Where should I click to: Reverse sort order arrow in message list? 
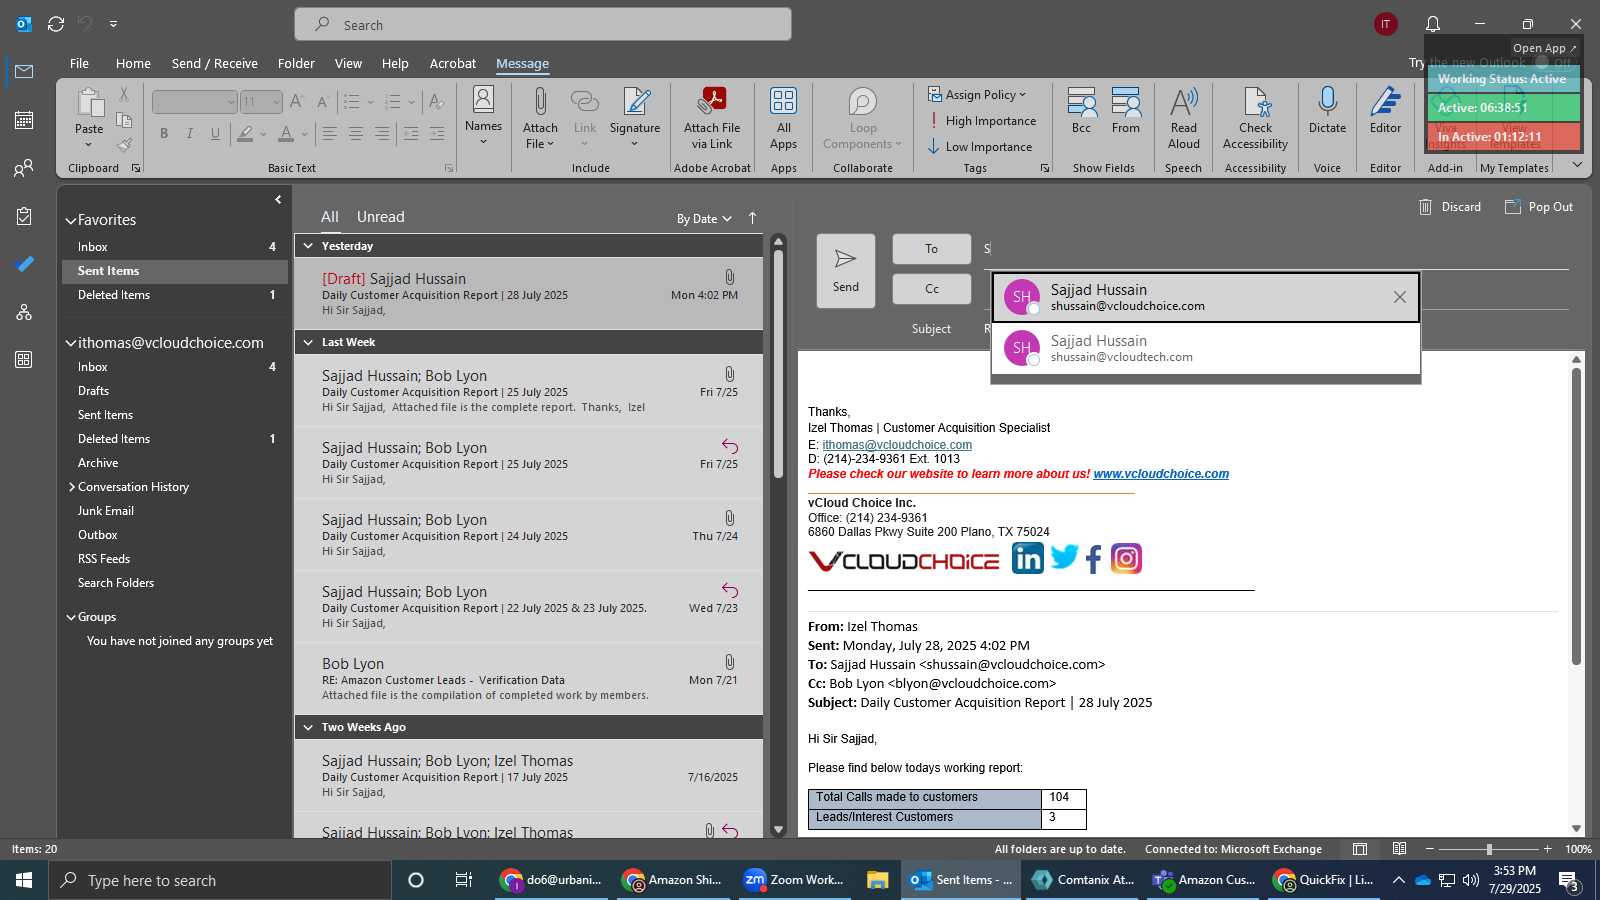753,218
